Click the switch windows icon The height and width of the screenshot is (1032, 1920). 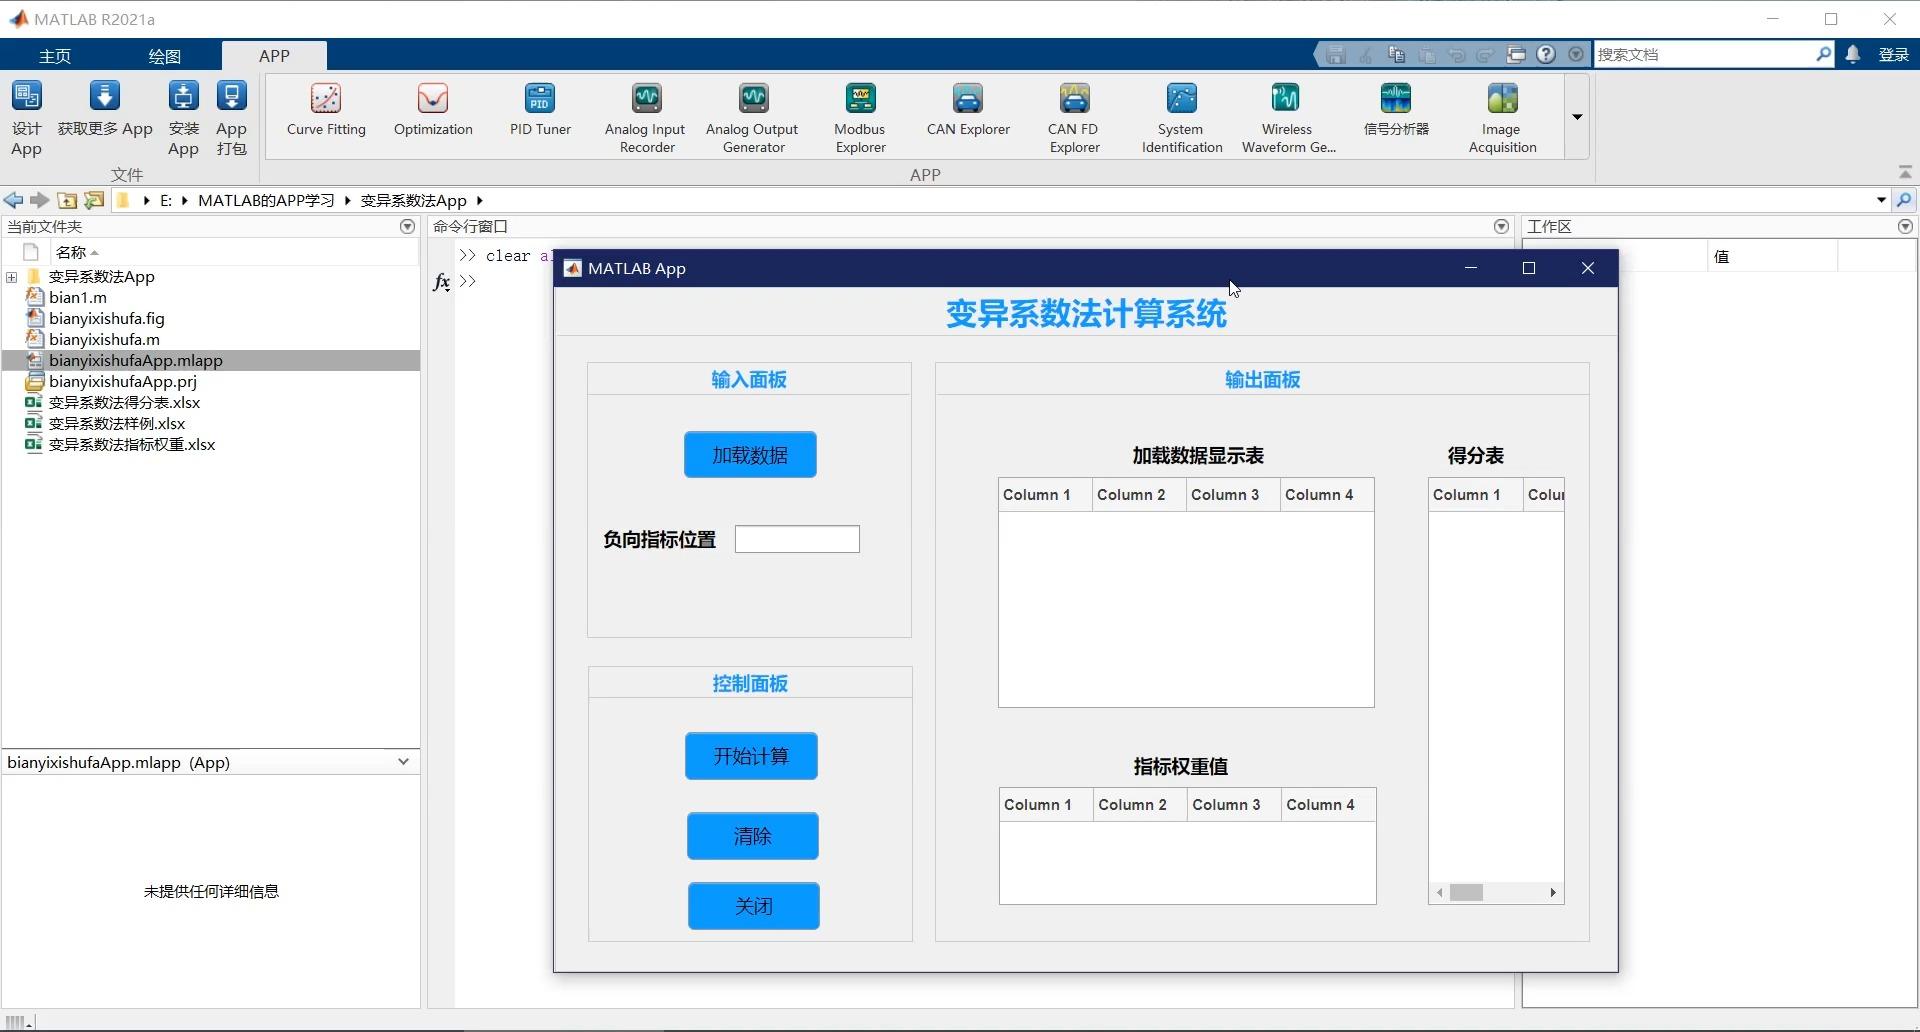(1516, 55)
